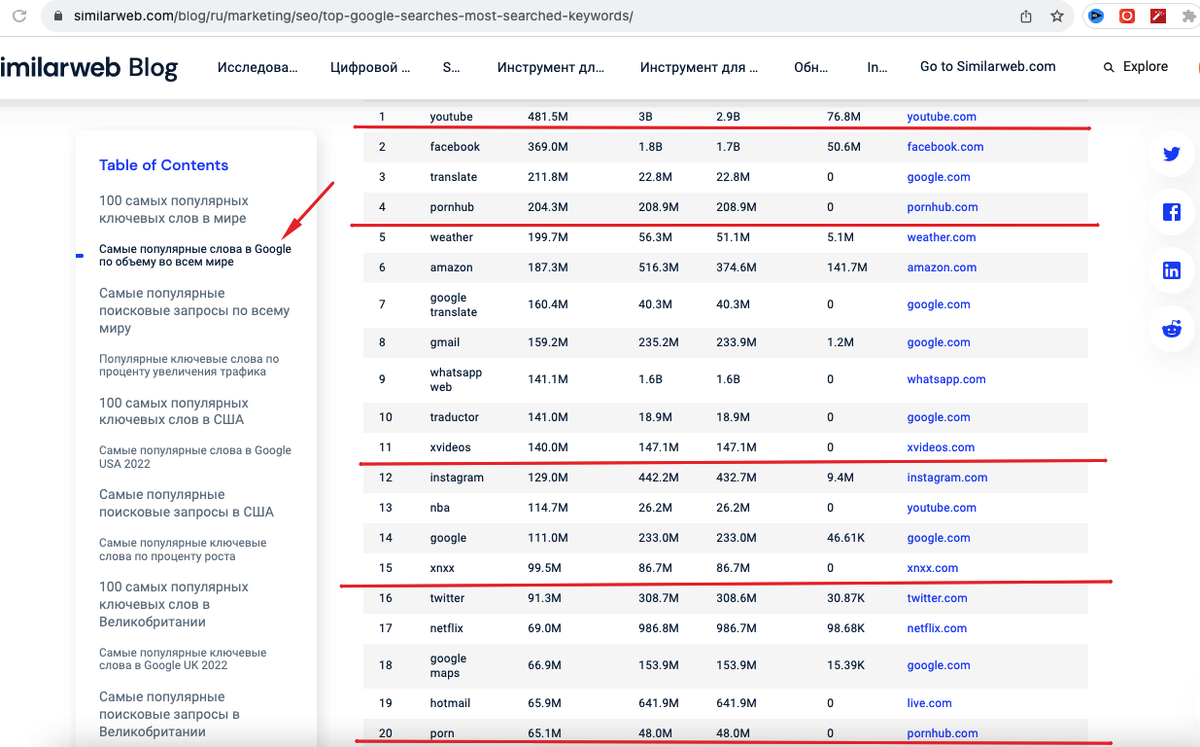The height and width of the screenshot is (747, 1200).
Task: Go to '100 самых популярных ключевых слов в США'
Action: (x=174, y=411)
